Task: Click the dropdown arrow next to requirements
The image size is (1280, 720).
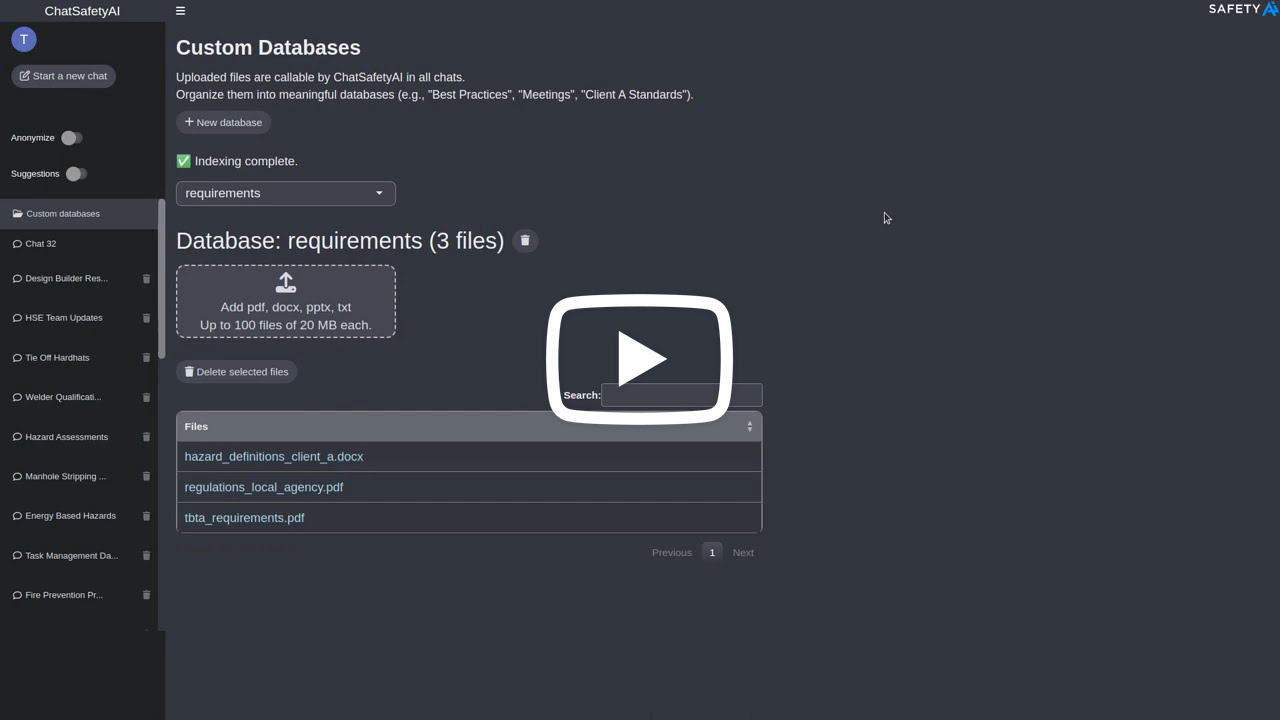Action: click(x=379, y=193)
